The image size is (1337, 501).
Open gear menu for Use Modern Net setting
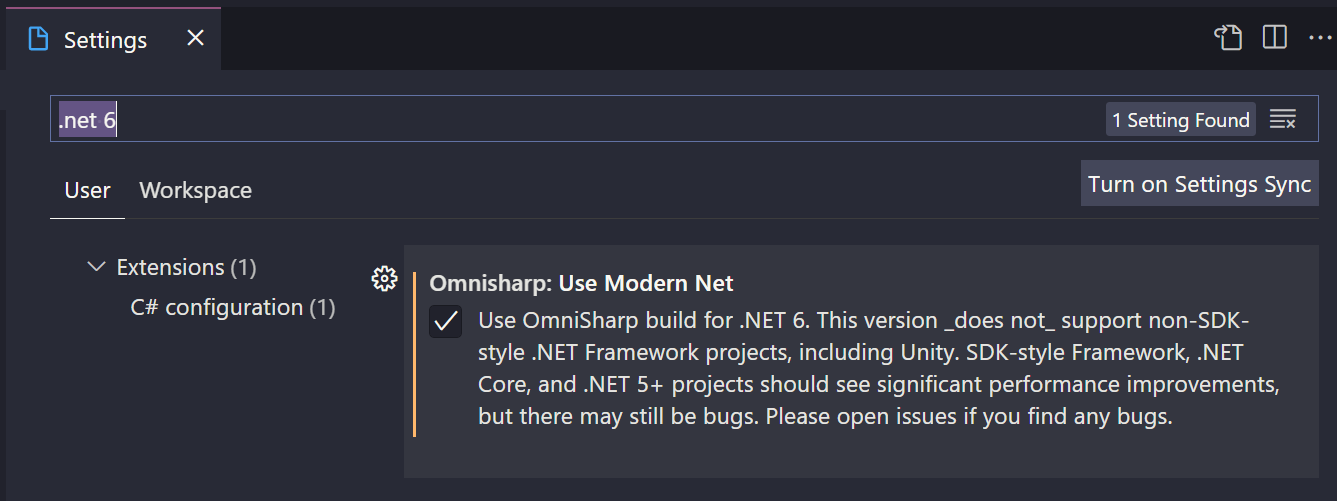[384, 279]
